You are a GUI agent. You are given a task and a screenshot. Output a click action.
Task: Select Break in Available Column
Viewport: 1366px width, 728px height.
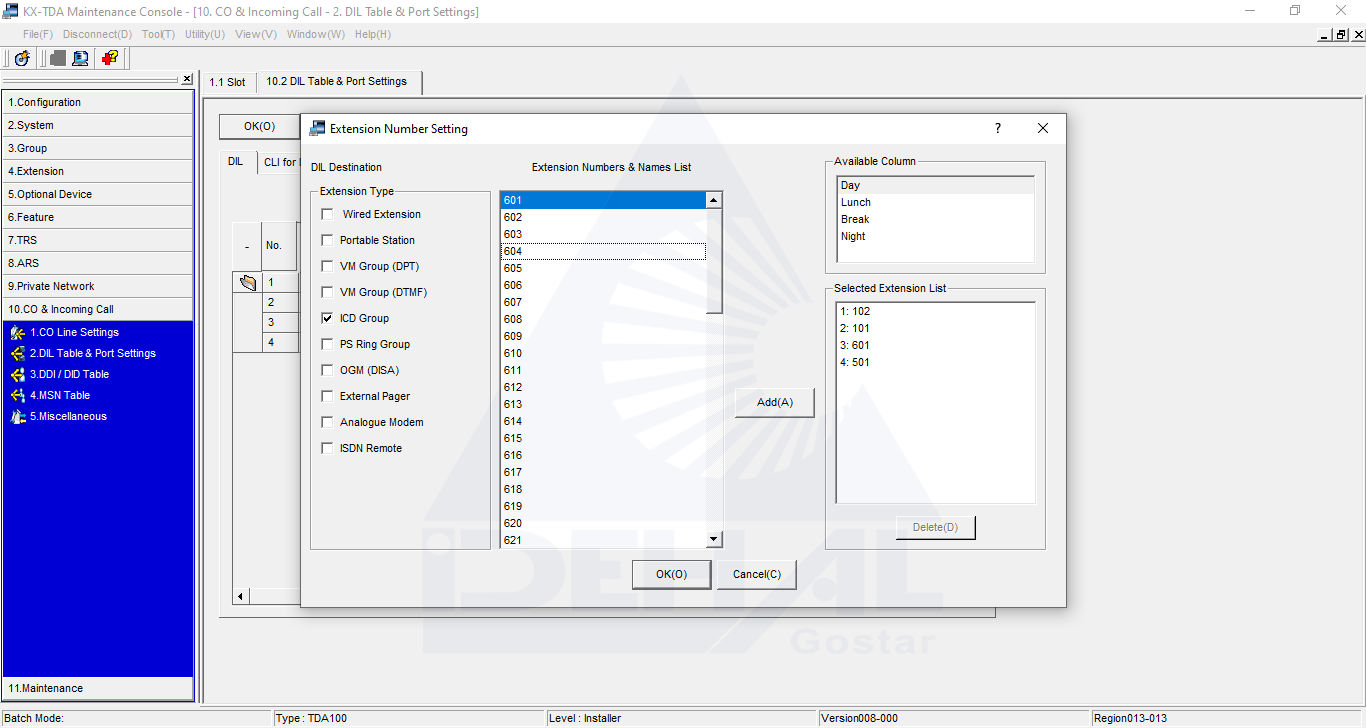(x=935, y=219)
